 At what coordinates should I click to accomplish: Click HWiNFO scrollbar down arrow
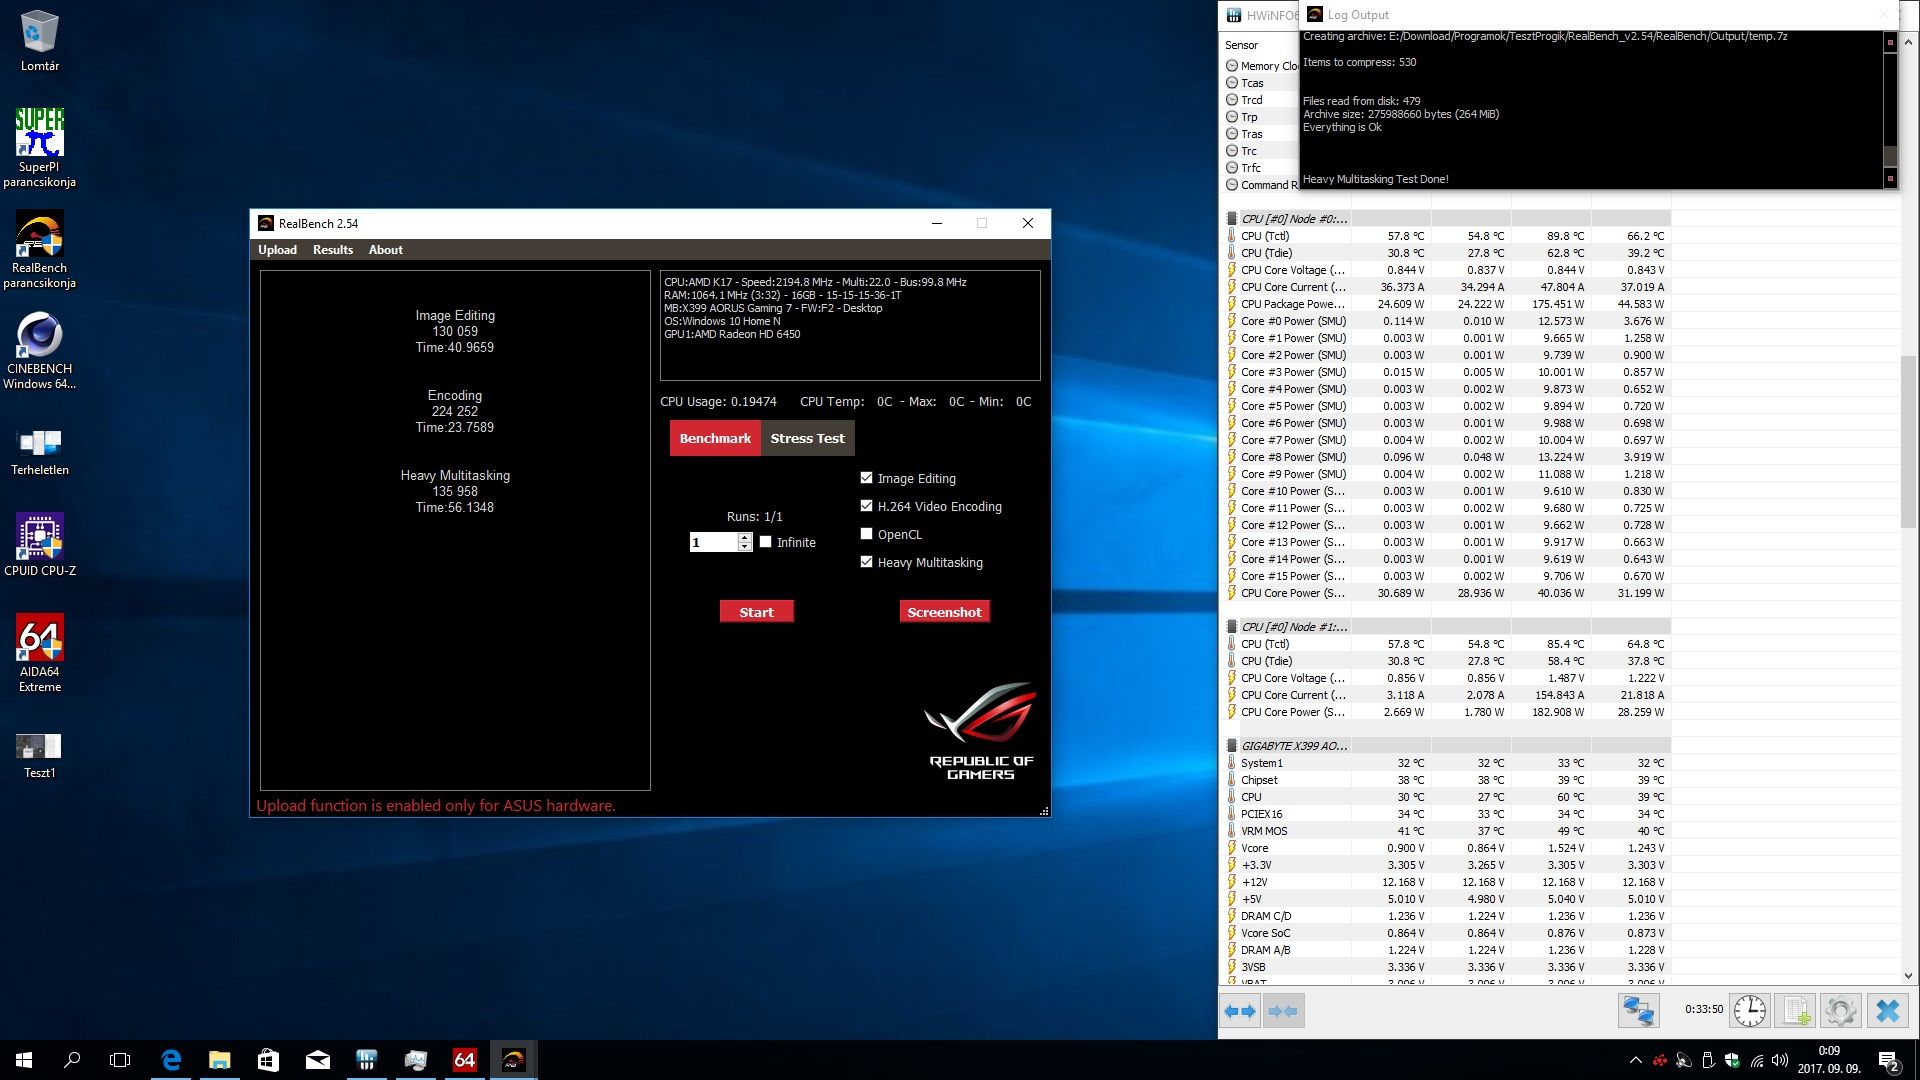pos(1908,976)
